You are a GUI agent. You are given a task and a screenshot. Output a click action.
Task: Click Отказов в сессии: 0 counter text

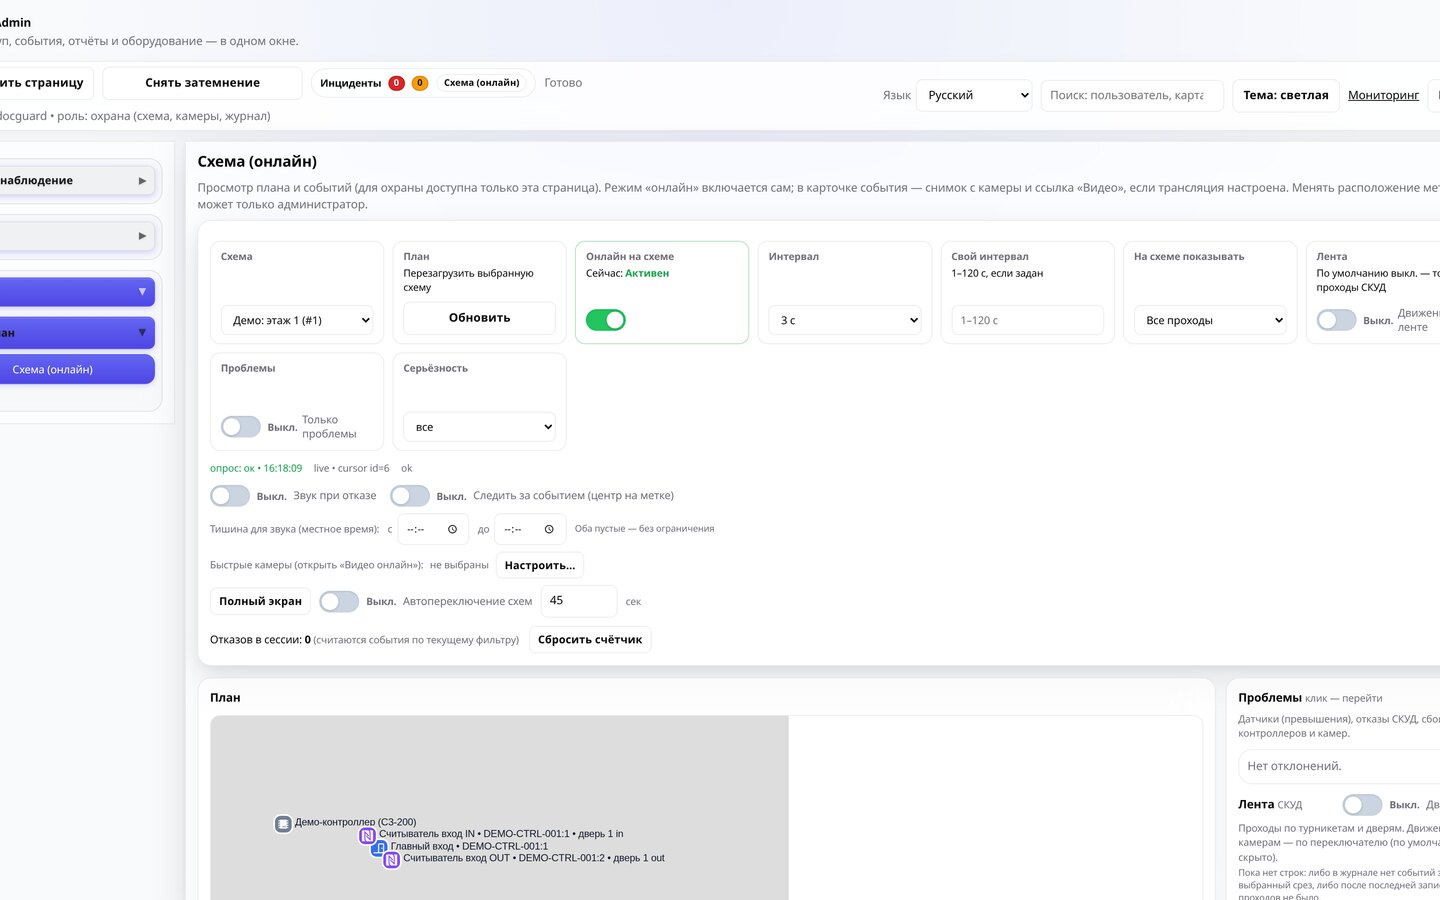(x=260, y=640)
